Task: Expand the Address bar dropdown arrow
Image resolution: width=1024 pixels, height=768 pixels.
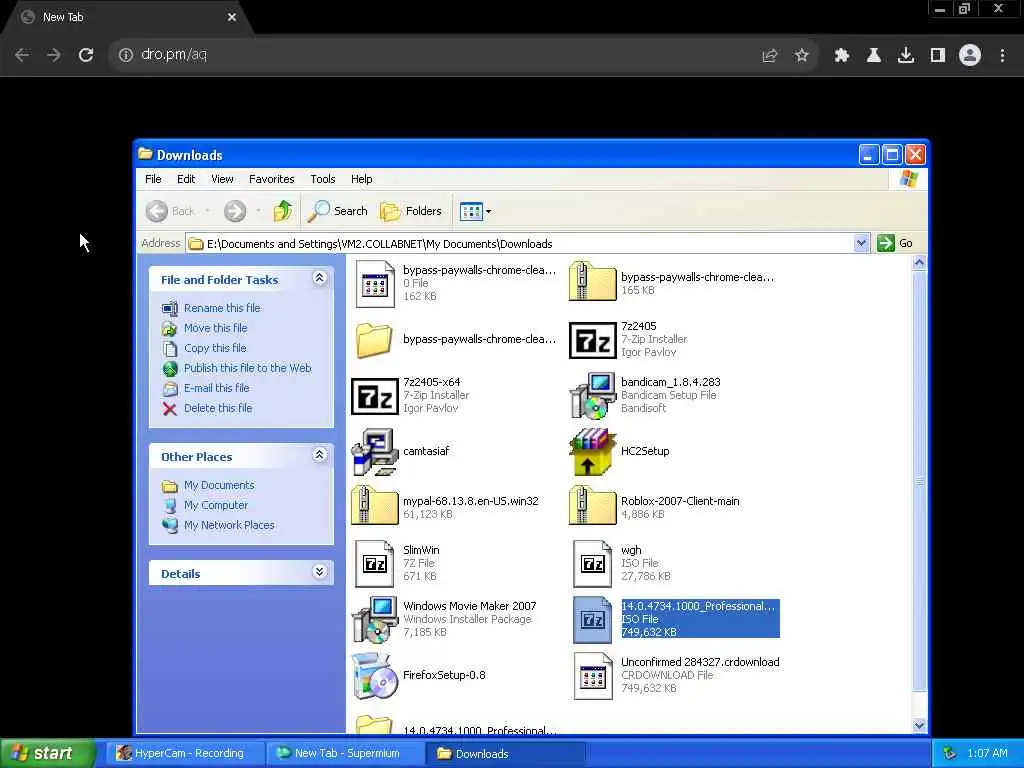Action: click(x=861, y=243)
